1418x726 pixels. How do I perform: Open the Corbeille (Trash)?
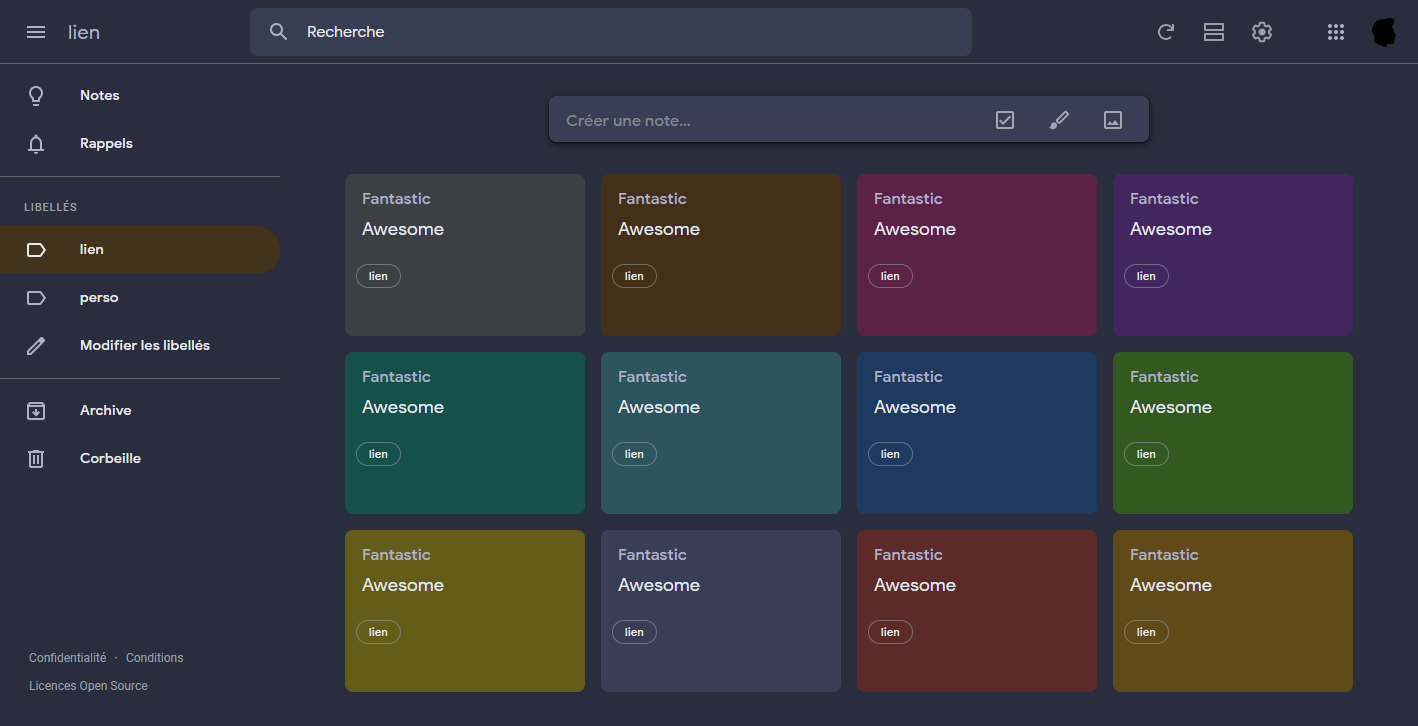click(110, 458)
